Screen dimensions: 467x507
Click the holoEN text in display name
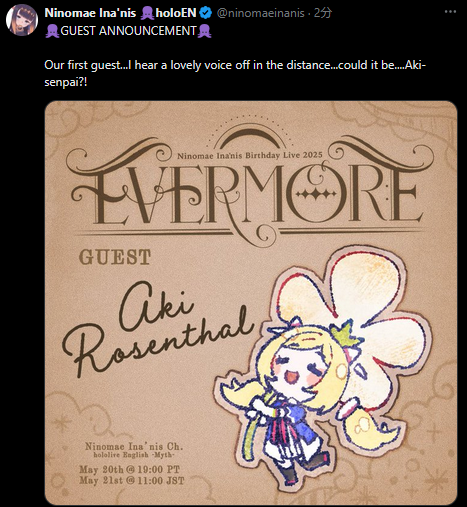coord(176,13)
